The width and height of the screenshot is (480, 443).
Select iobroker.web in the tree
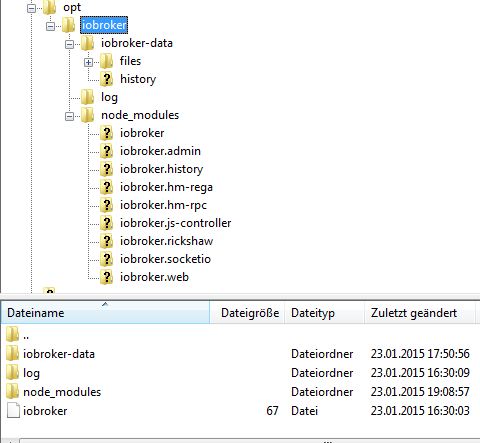[154, 277]
